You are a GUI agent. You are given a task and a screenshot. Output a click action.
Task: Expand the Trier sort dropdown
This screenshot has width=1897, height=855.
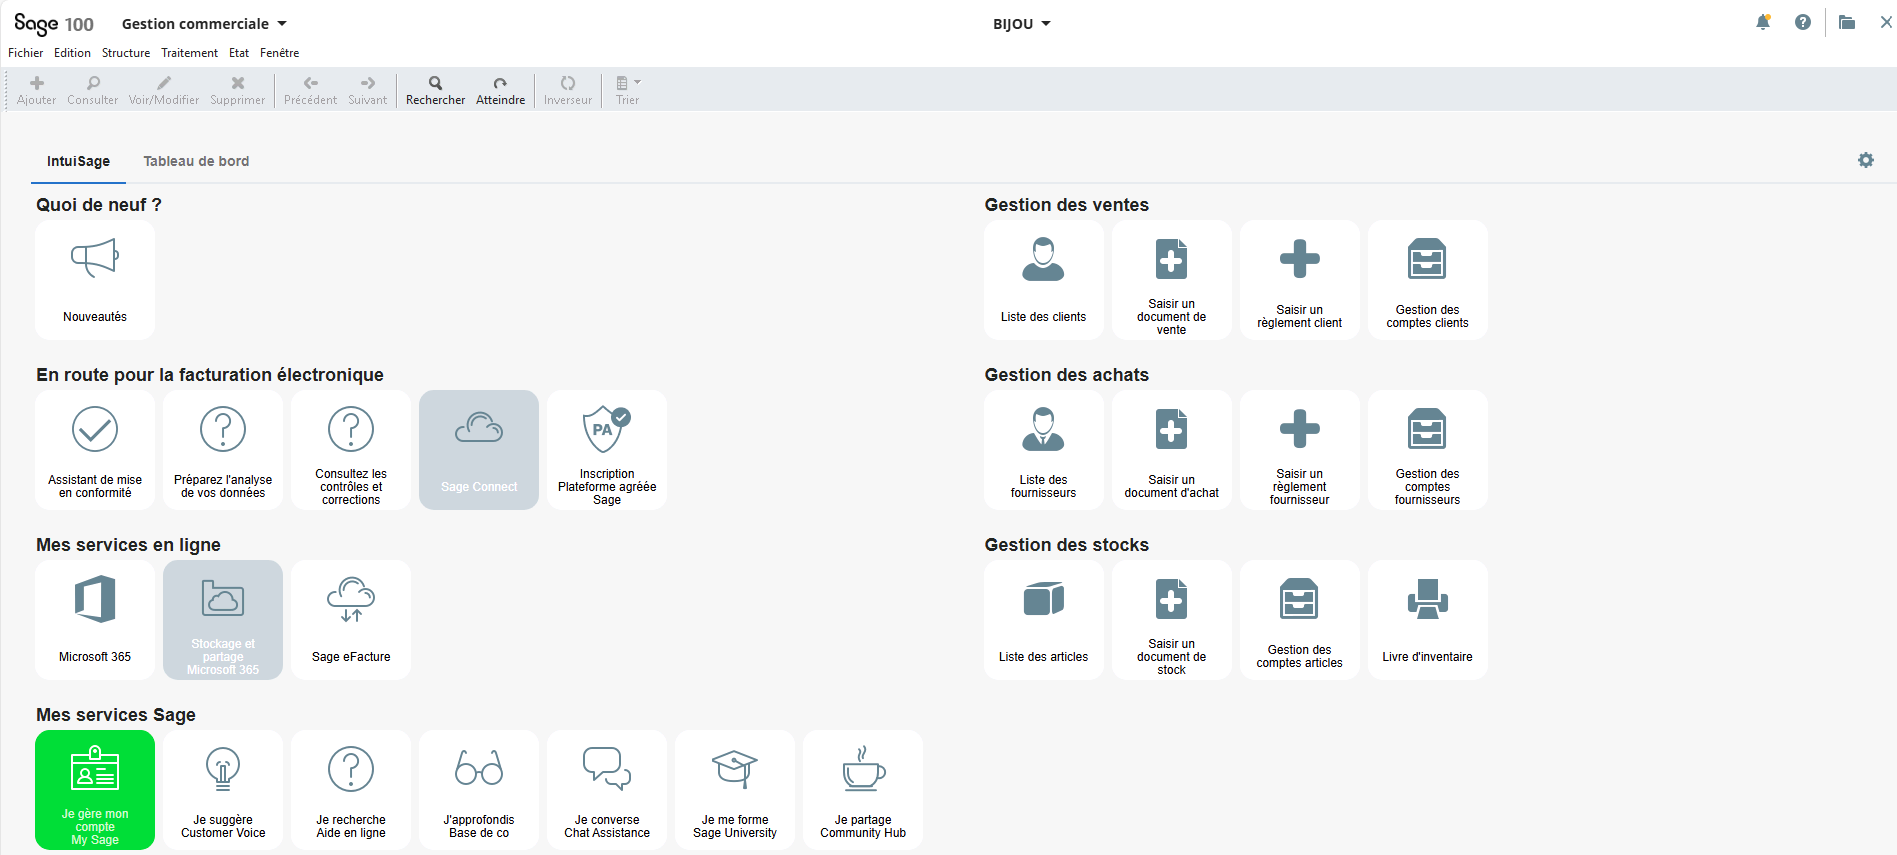pyautogui.click(x=628, y=89)
